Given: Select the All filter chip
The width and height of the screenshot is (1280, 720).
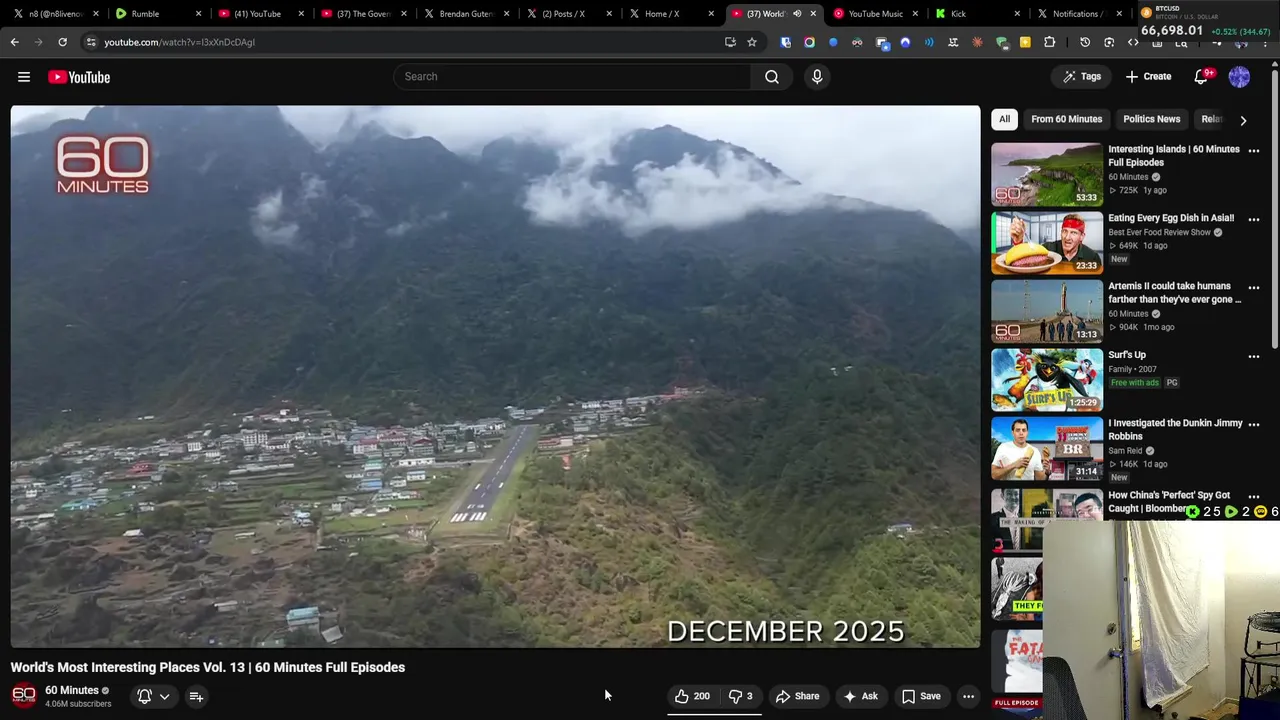Looking at the screenshot, I should [x=1004, y=119].
